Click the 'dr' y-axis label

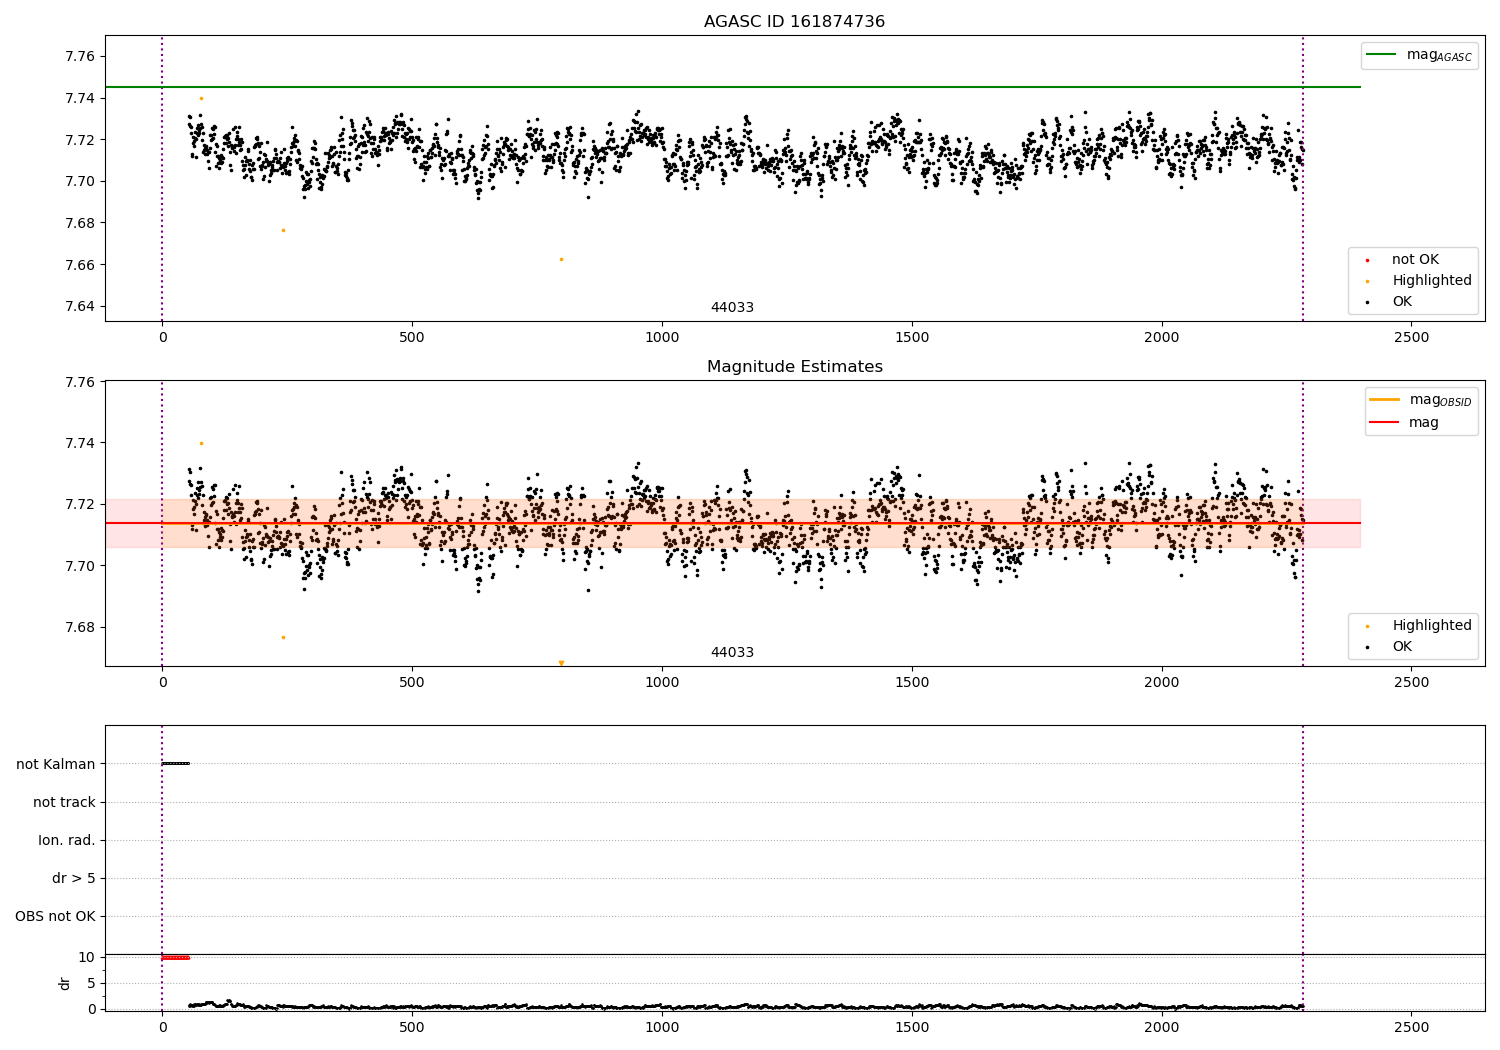click(x=65, y=983)
